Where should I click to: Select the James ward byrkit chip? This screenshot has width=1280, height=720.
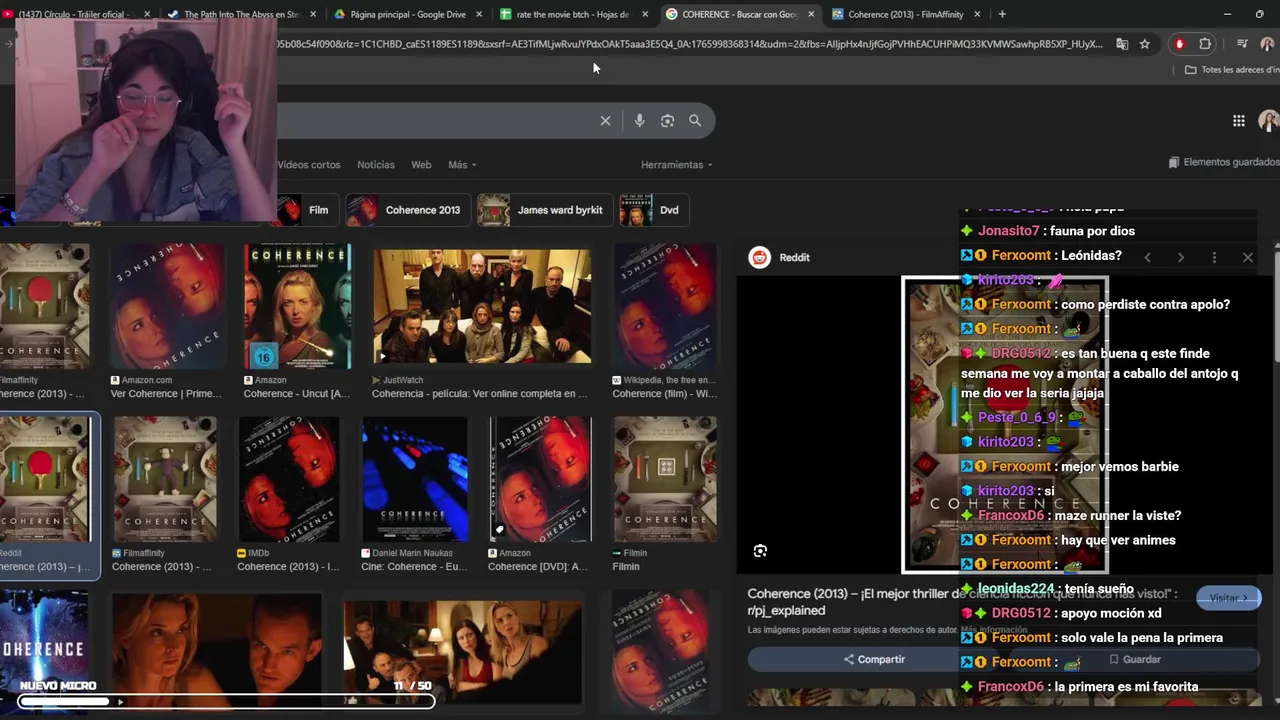click(x=545, y=210)
